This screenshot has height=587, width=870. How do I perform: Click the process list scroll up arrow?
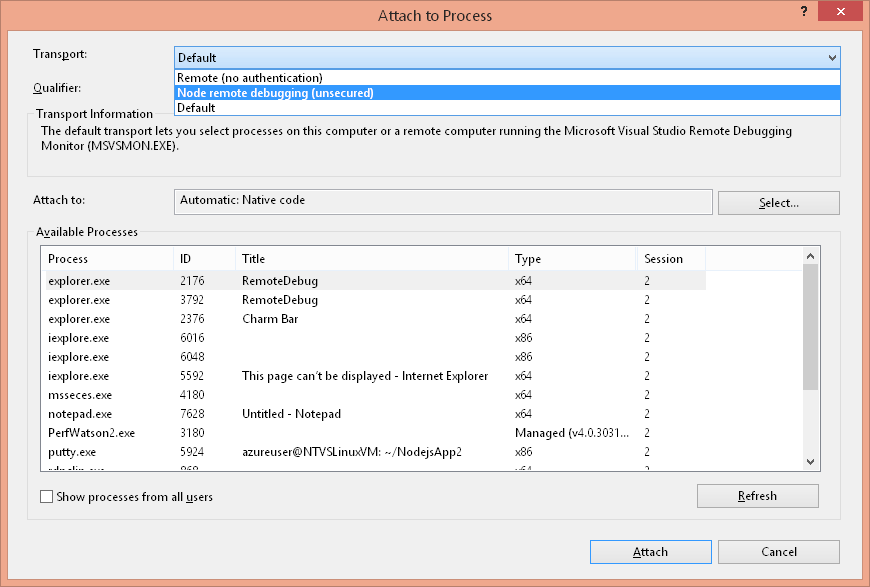tap(811, 257)
